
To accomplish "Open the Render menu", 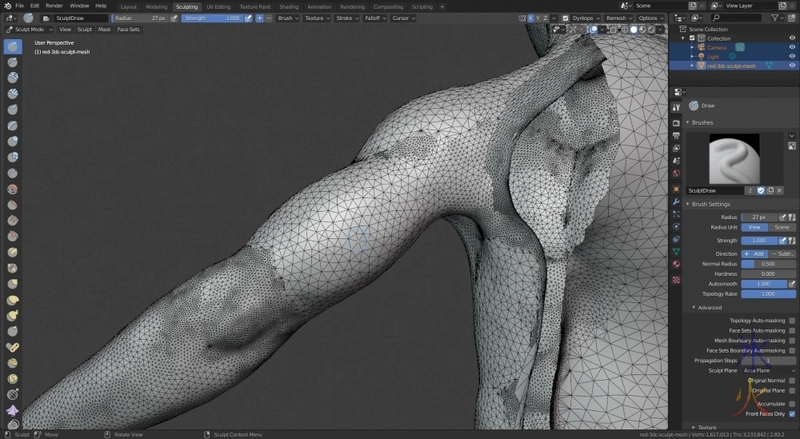I will click(x=54, y=6).
